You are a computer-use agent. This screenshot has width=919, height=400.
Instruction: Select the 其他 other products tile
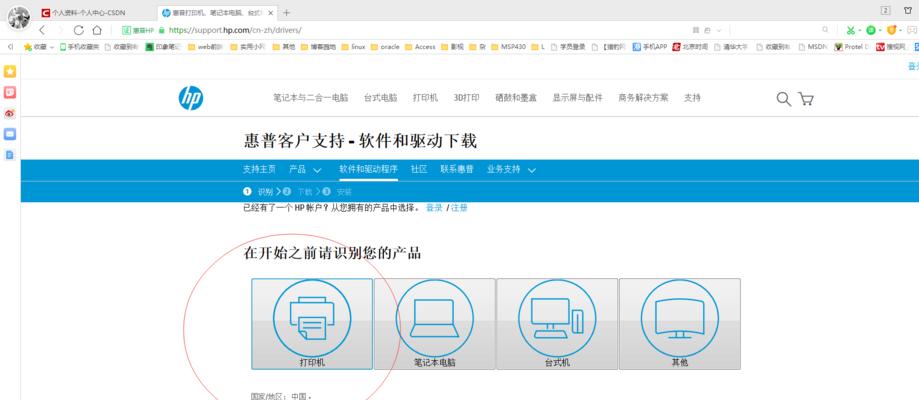click(x=680, y=324)
